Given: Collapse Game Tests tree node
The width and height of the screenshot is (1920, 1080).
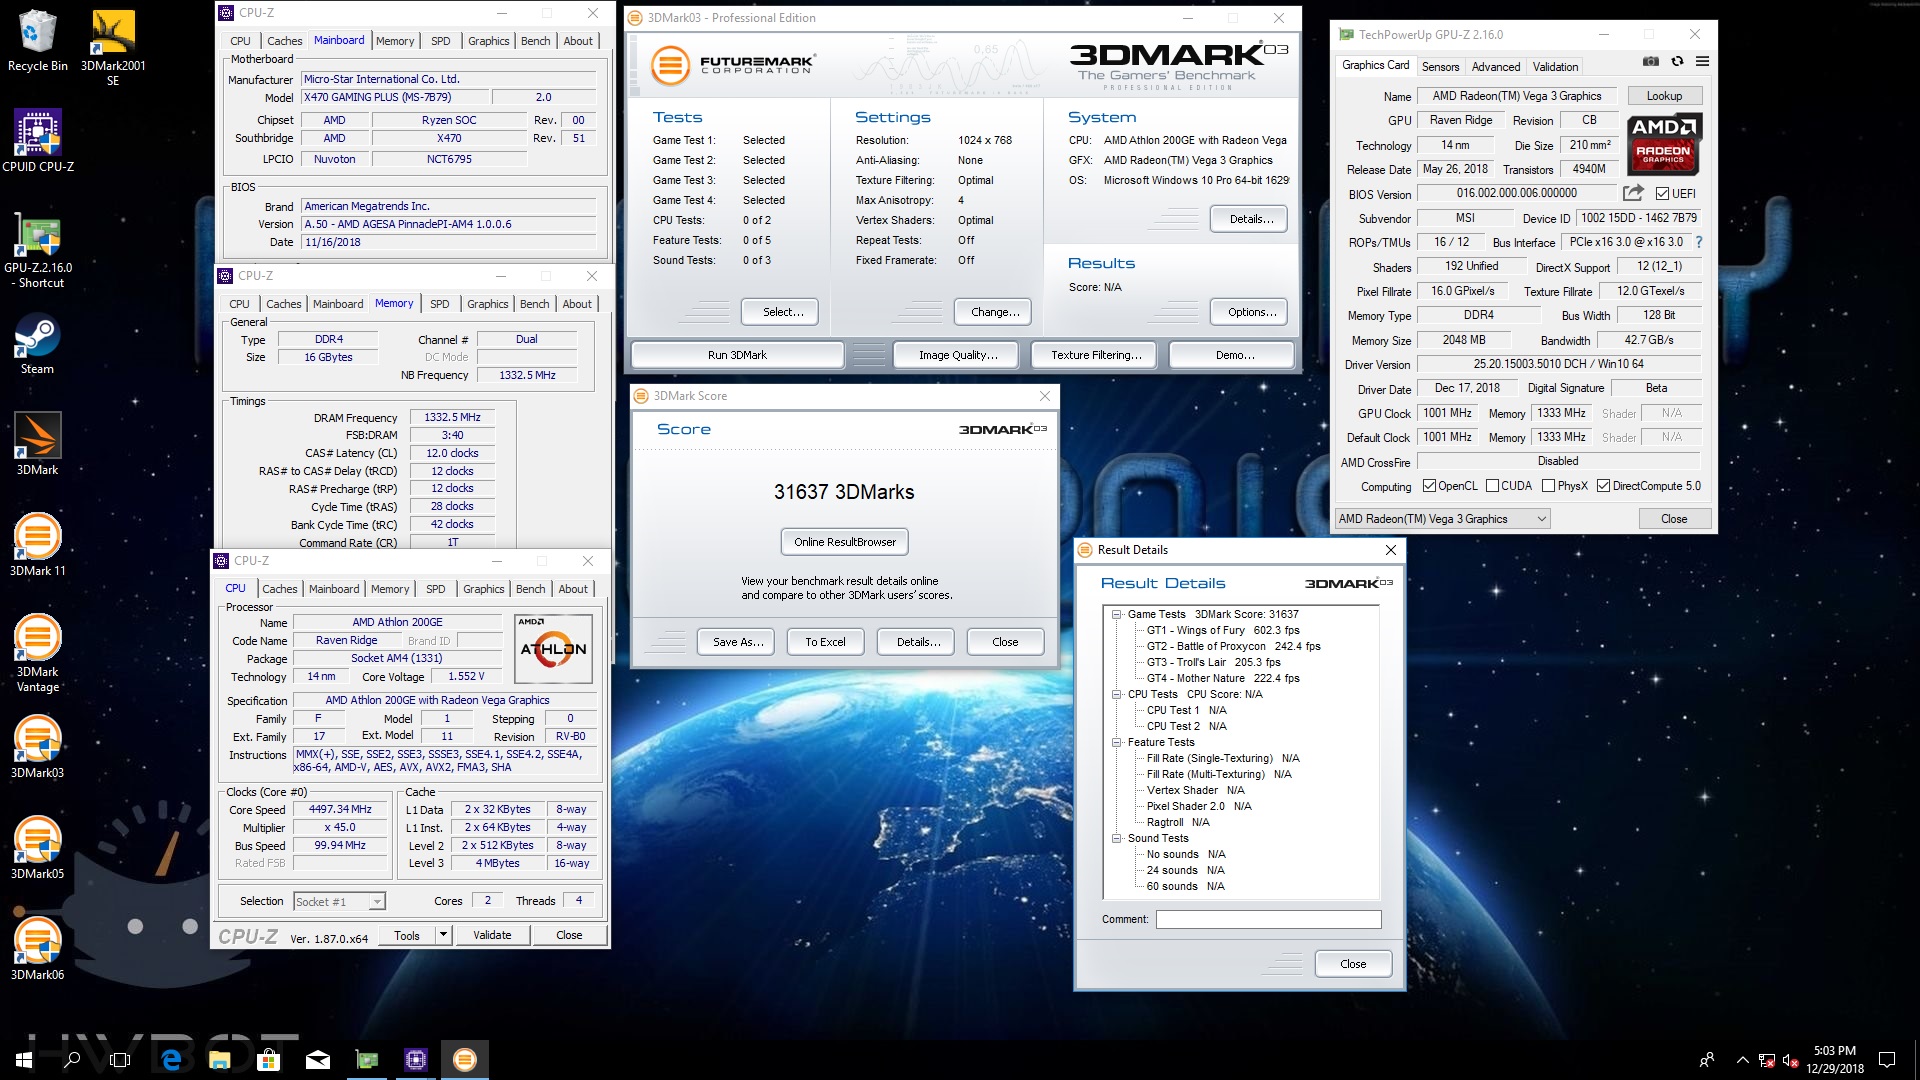Looking at the screenshot, I should coord(1116,615).
